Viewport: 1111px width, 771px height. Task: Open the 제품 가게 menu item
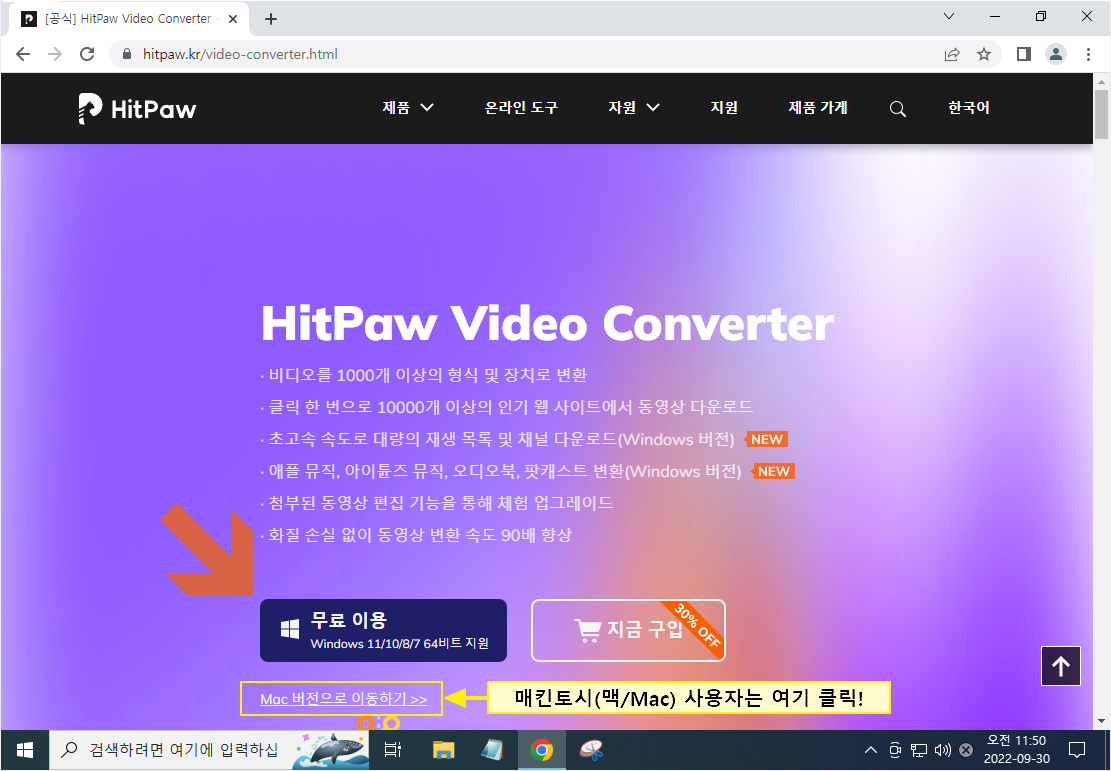coord(818,108)
